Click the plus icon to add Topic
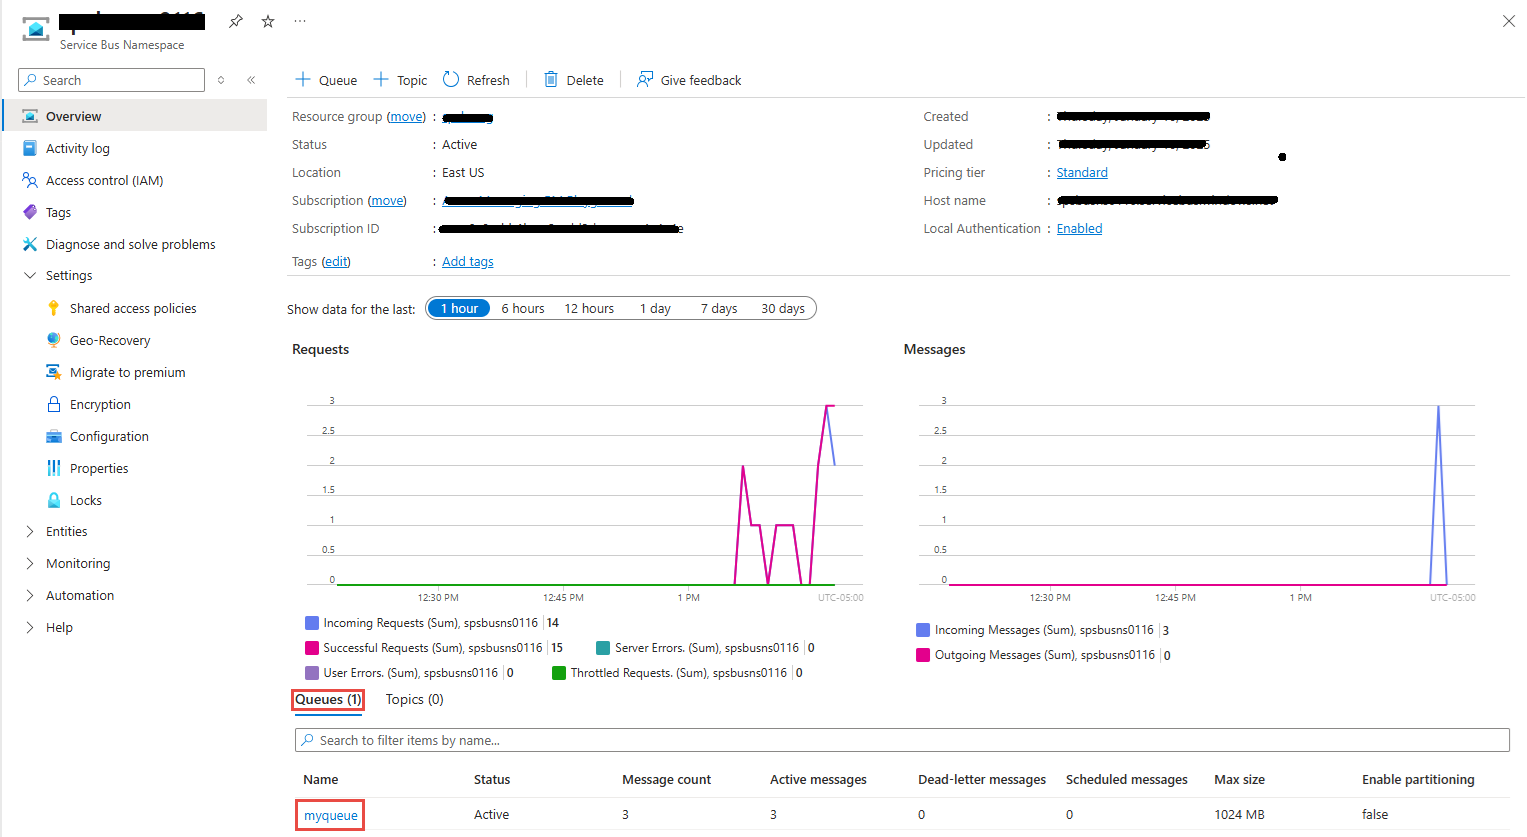 (381, 79)
